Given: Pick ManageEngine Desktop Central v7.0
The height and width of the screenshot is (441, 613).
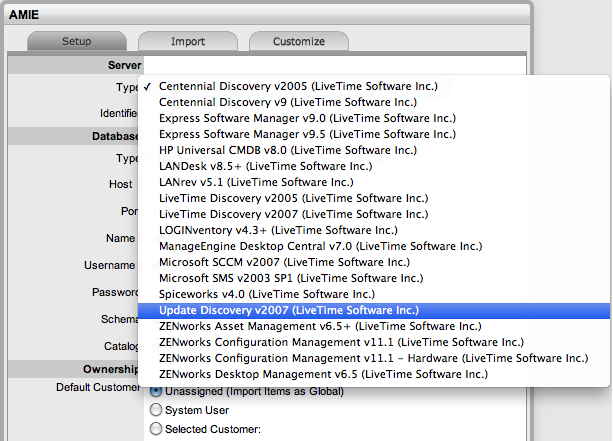Looking at the screenshot, I should coord(320,246).
